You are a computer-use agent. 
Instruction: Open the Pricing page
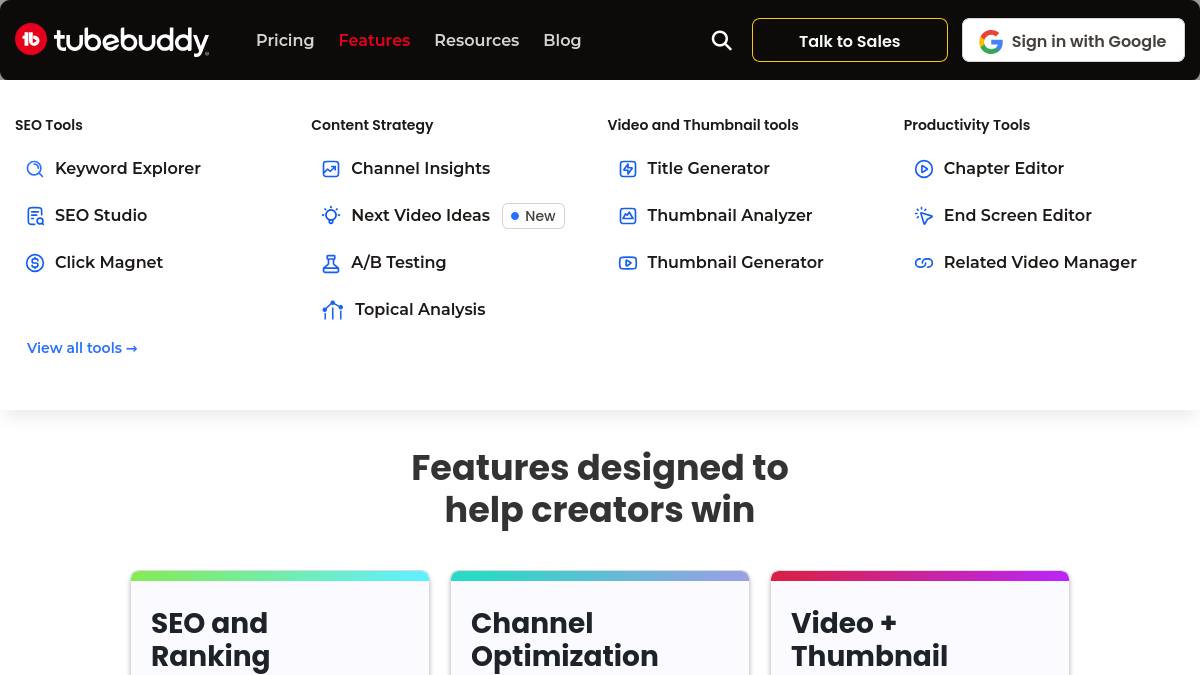(x=285, y=40)
